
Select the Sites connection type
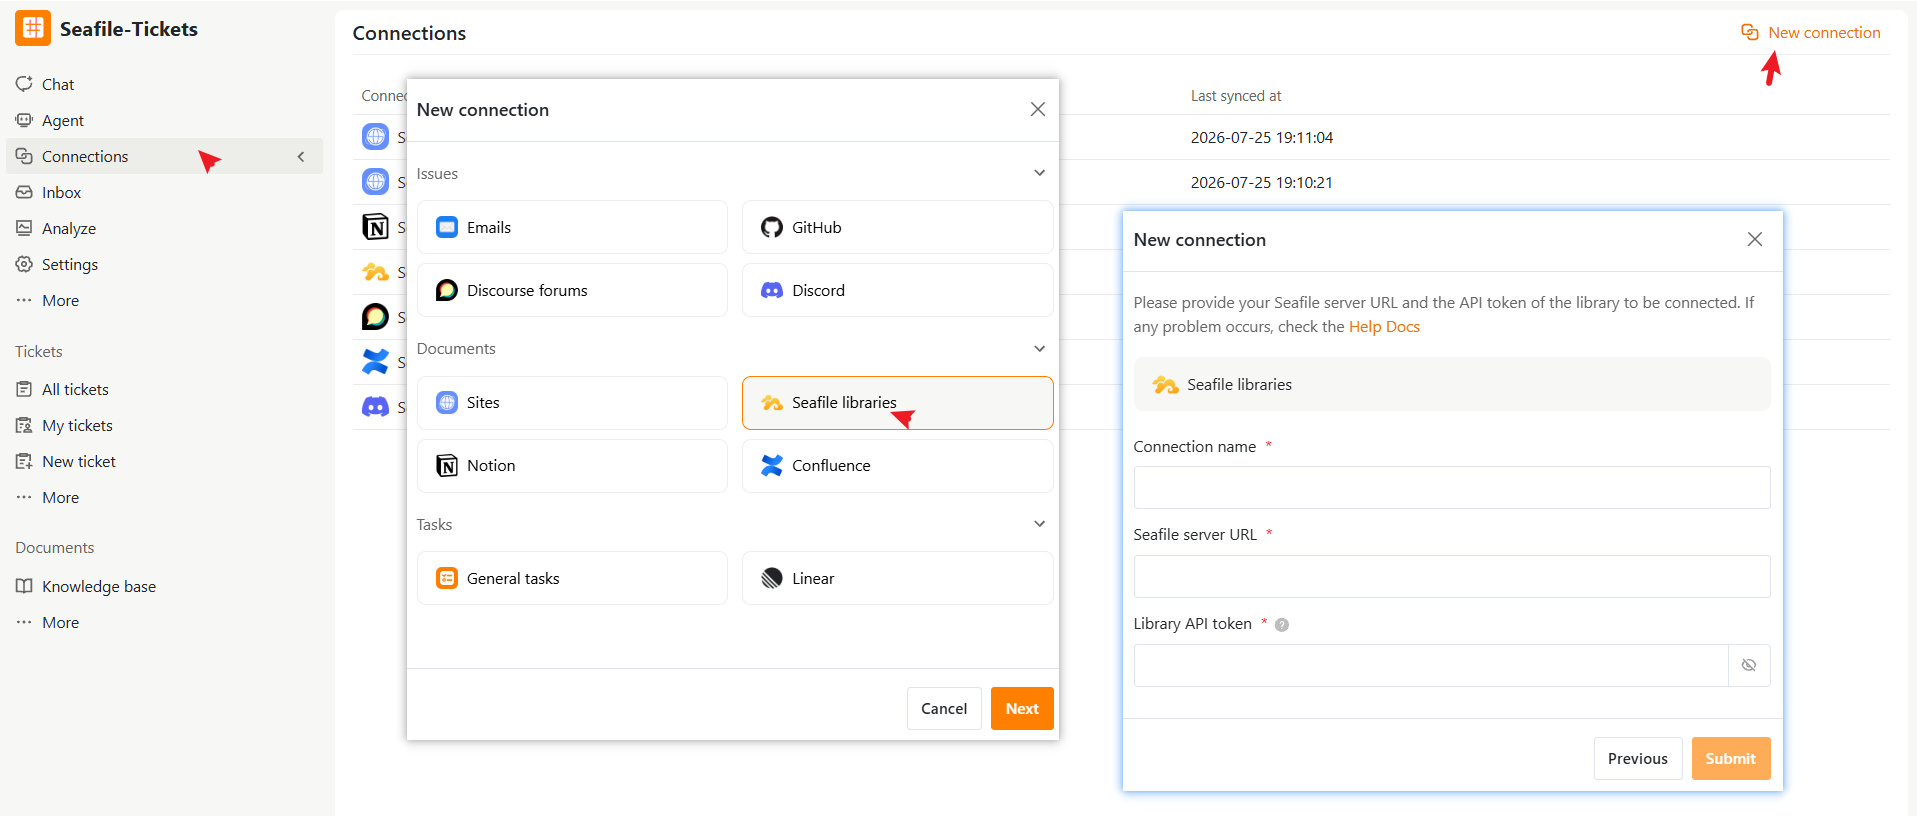(572, 402)
